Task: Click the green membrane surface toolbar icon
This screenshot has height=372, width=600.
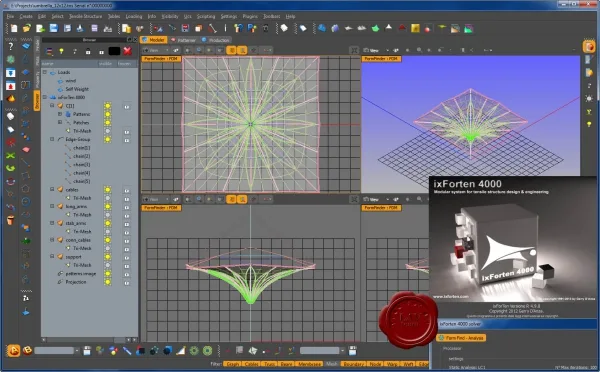Action: click(375, 28)
